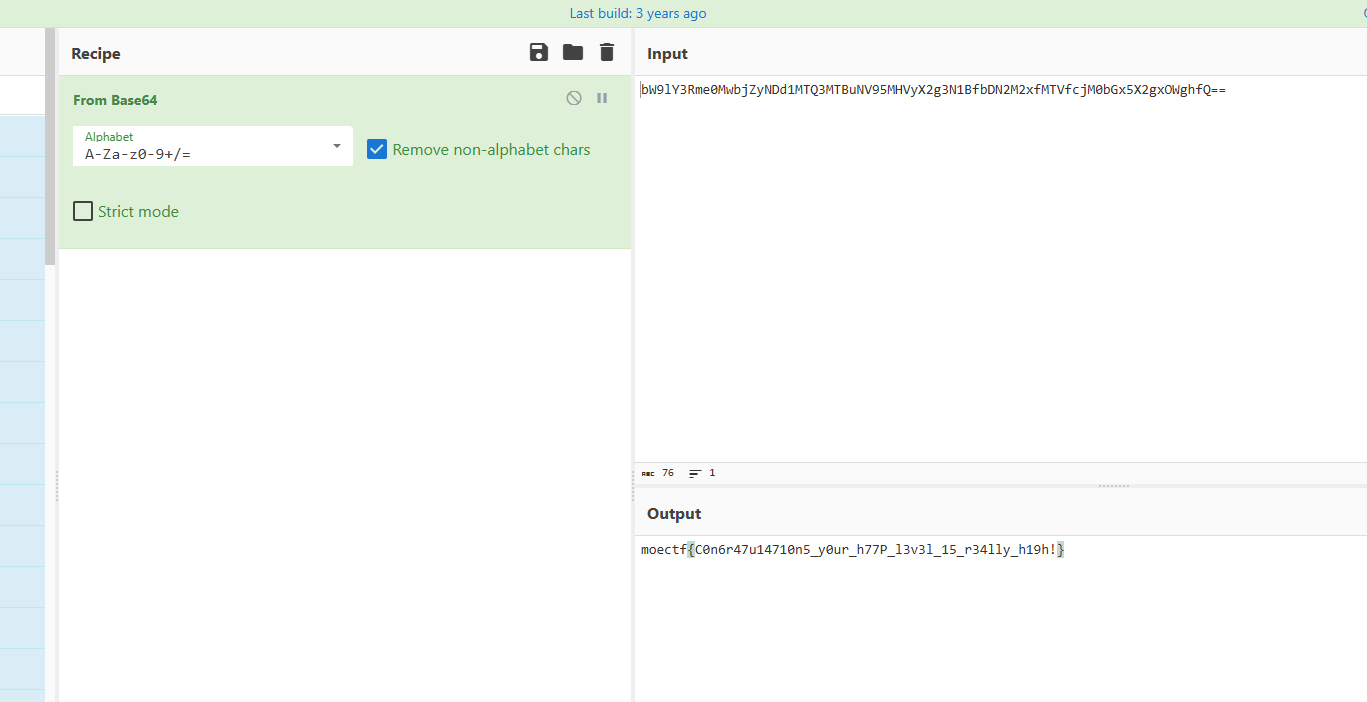Set breakpoint with pause icon on From Base64
The width and height of the screenshot is (1367, 702).
tap(602, 98)
